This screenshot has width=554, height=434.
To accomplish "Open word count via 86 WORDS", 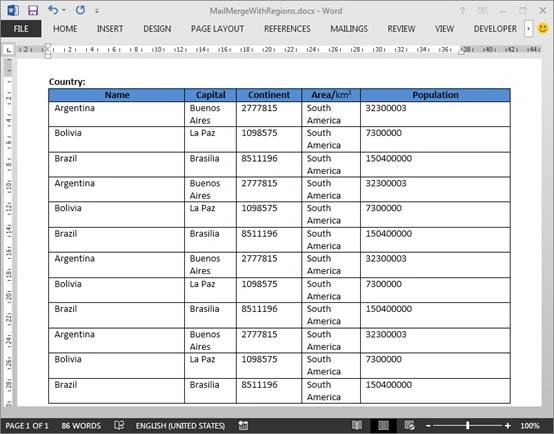I will click(x=81, y=426).
